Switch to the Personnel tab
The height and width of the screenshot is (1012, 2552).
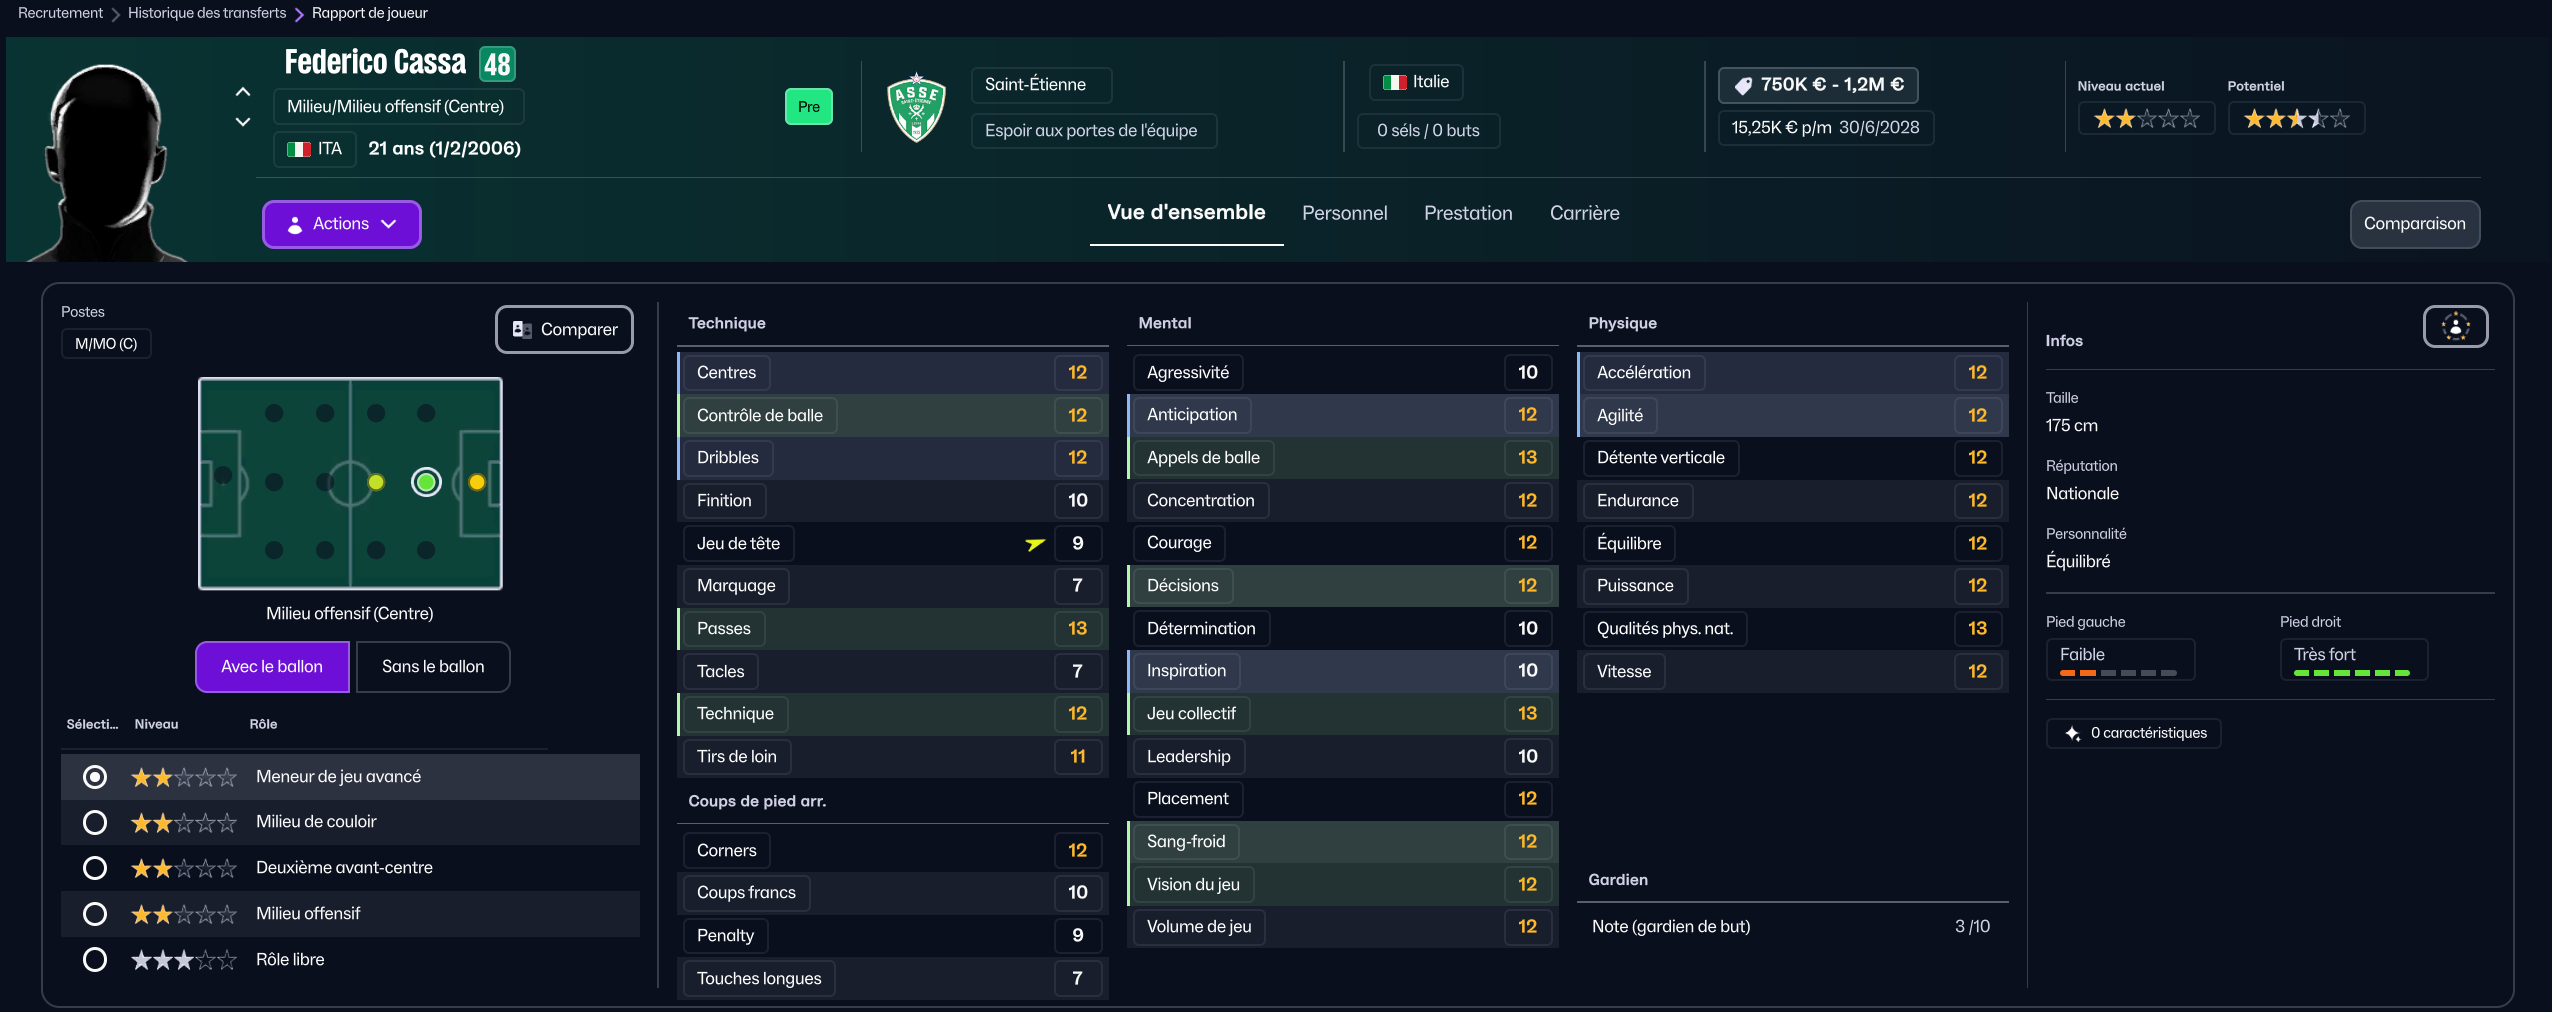point(1344,213)
